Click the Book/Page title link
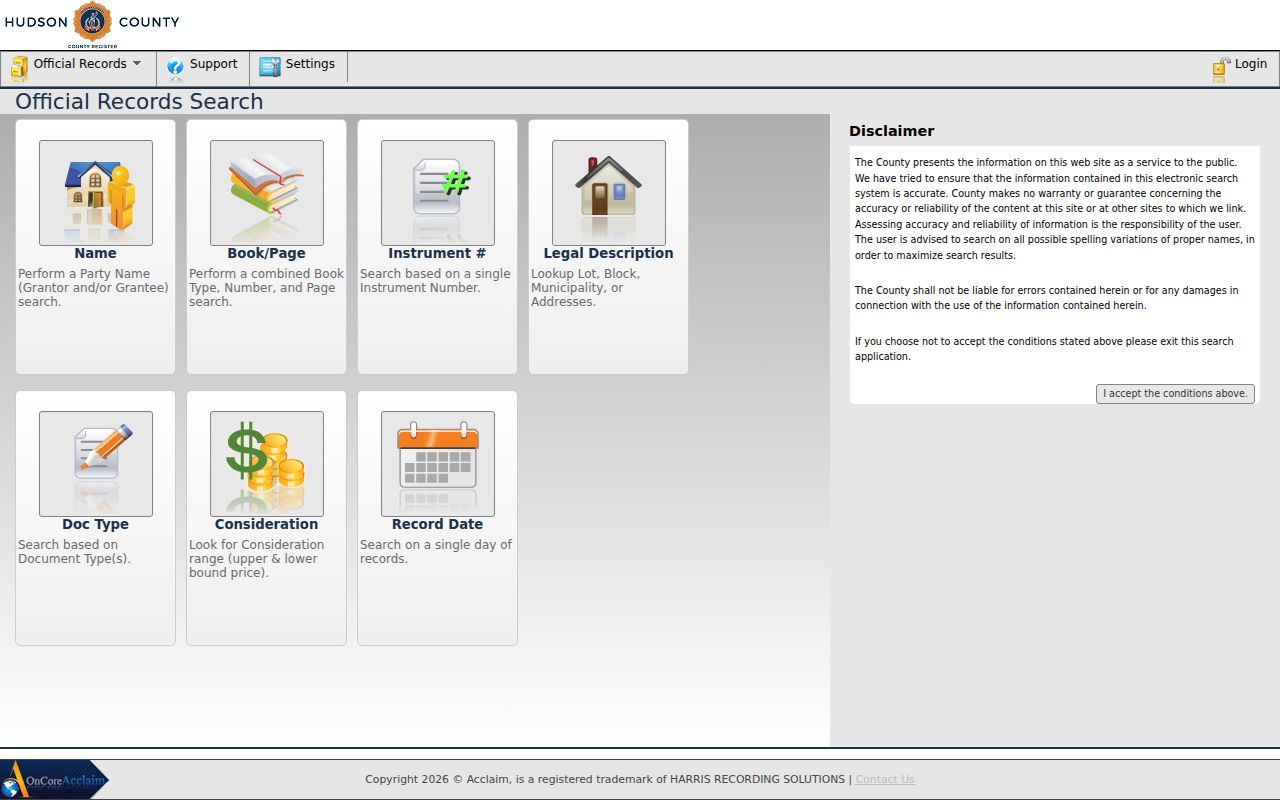1280x800 pixels. pyautogui.click(x=267, y=254)
